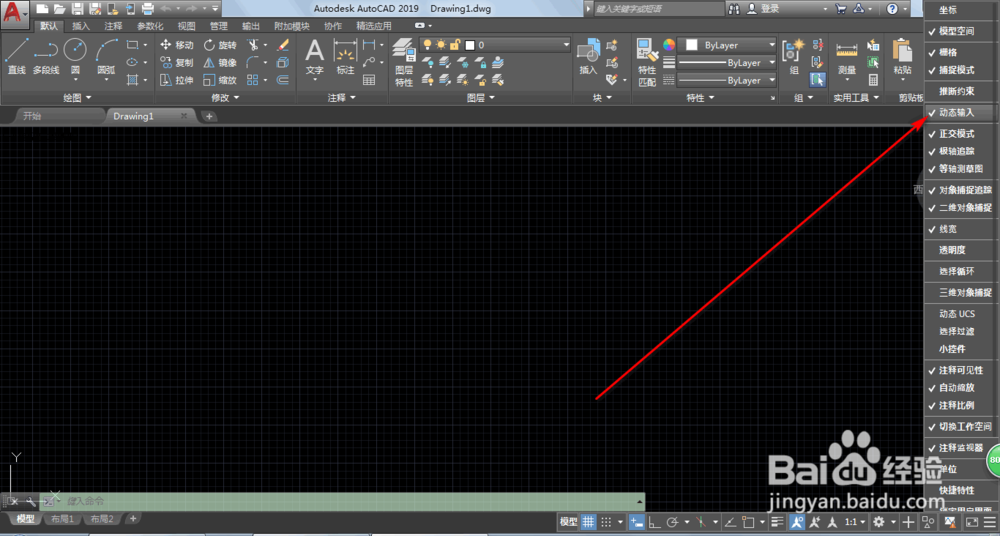Click the keyword search box
Image resolution: width=1000 pixels, height=536 pixels.
[x=657, y=9]
